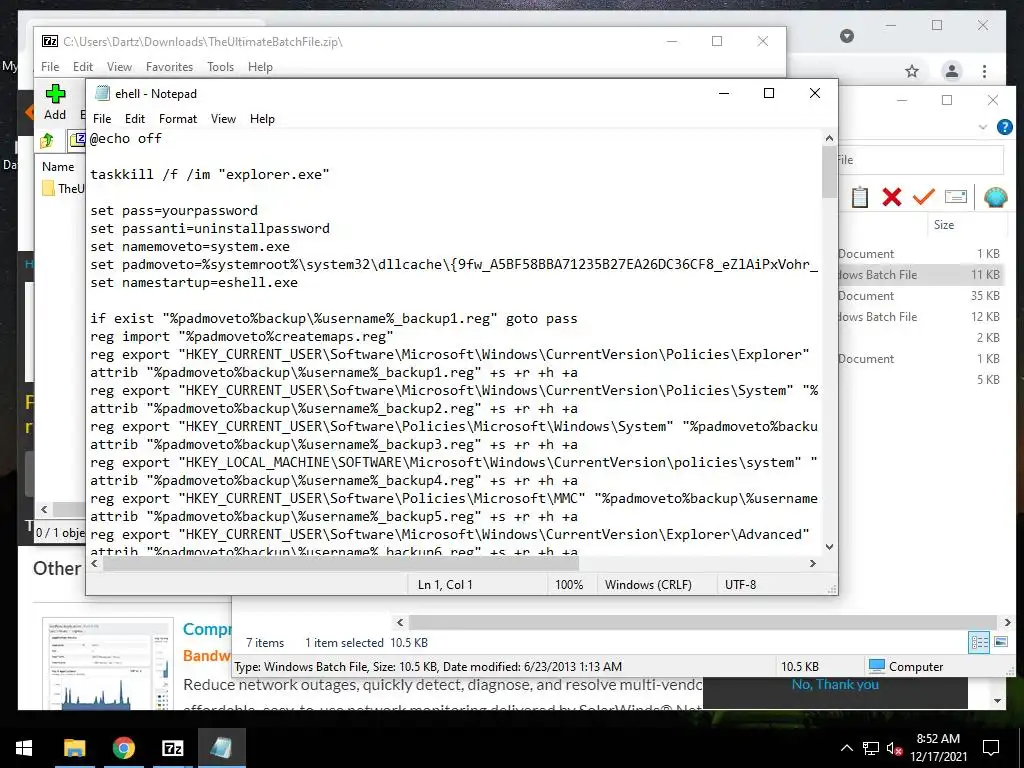Image resolution: width=1024 pixels, height=768 pixels.
Task: Click the Notepad taskbar icon
Action: 221,748
